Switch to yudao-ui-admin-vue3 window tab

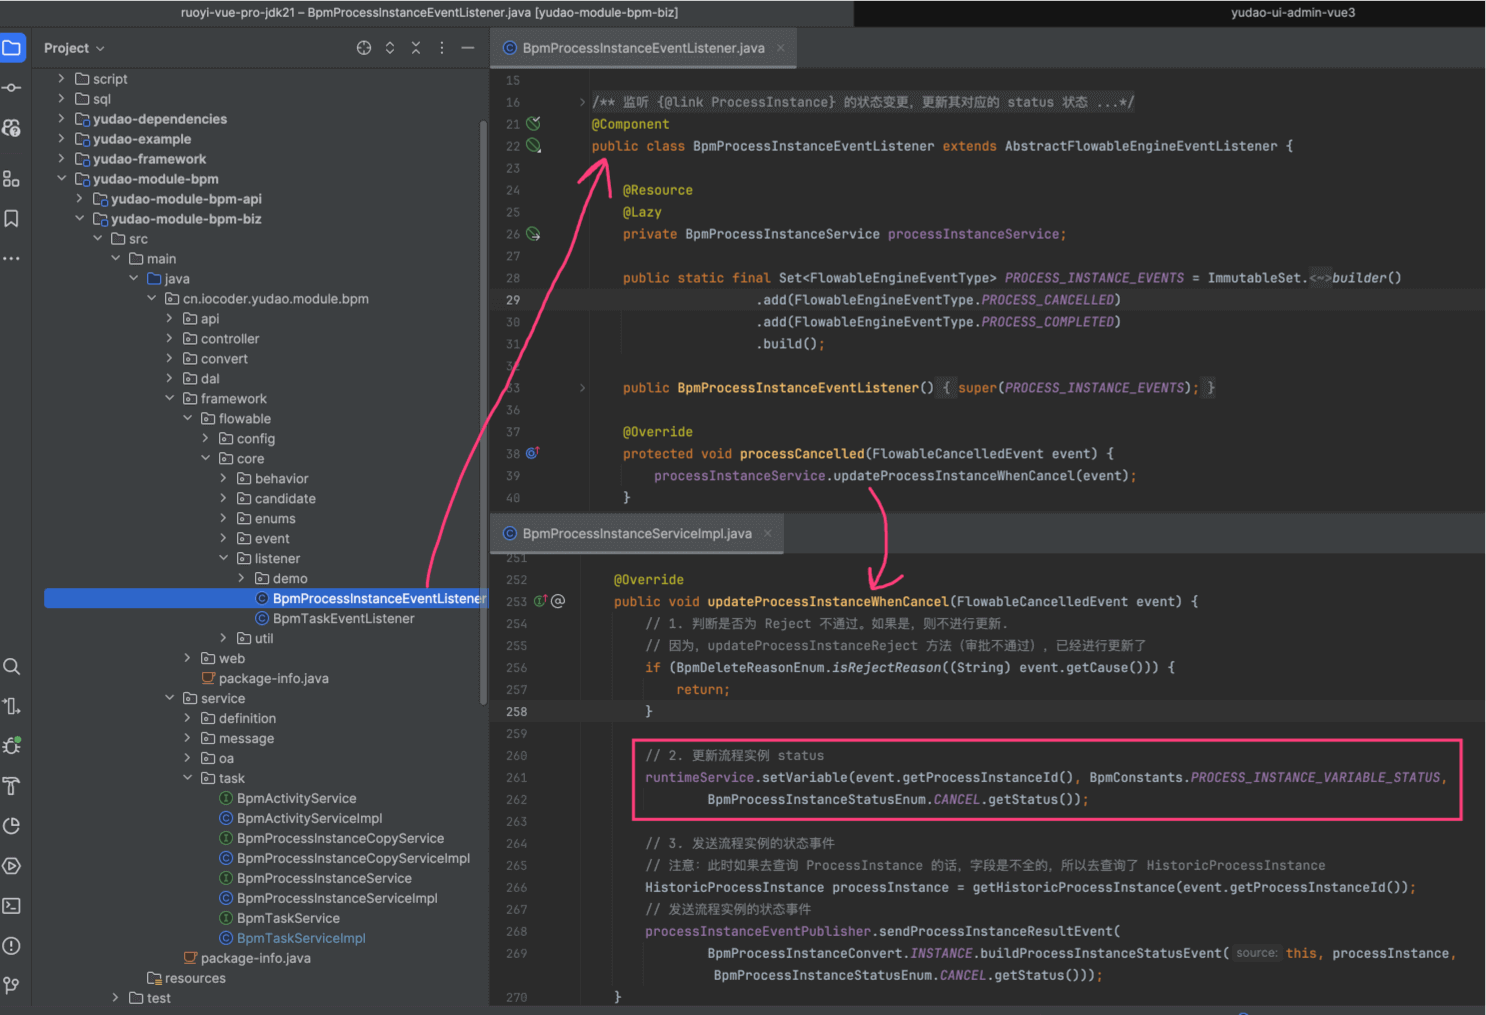click(x=1292, y=13)
